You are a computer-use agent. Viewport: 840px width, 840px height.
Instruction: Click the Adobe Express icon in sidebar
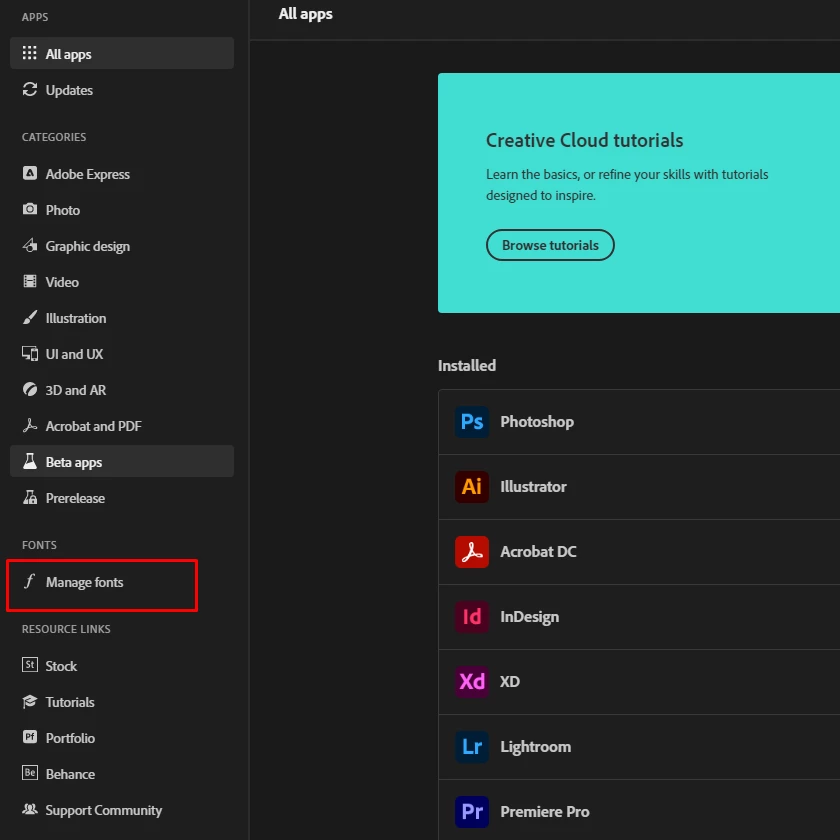click(30, 173)
